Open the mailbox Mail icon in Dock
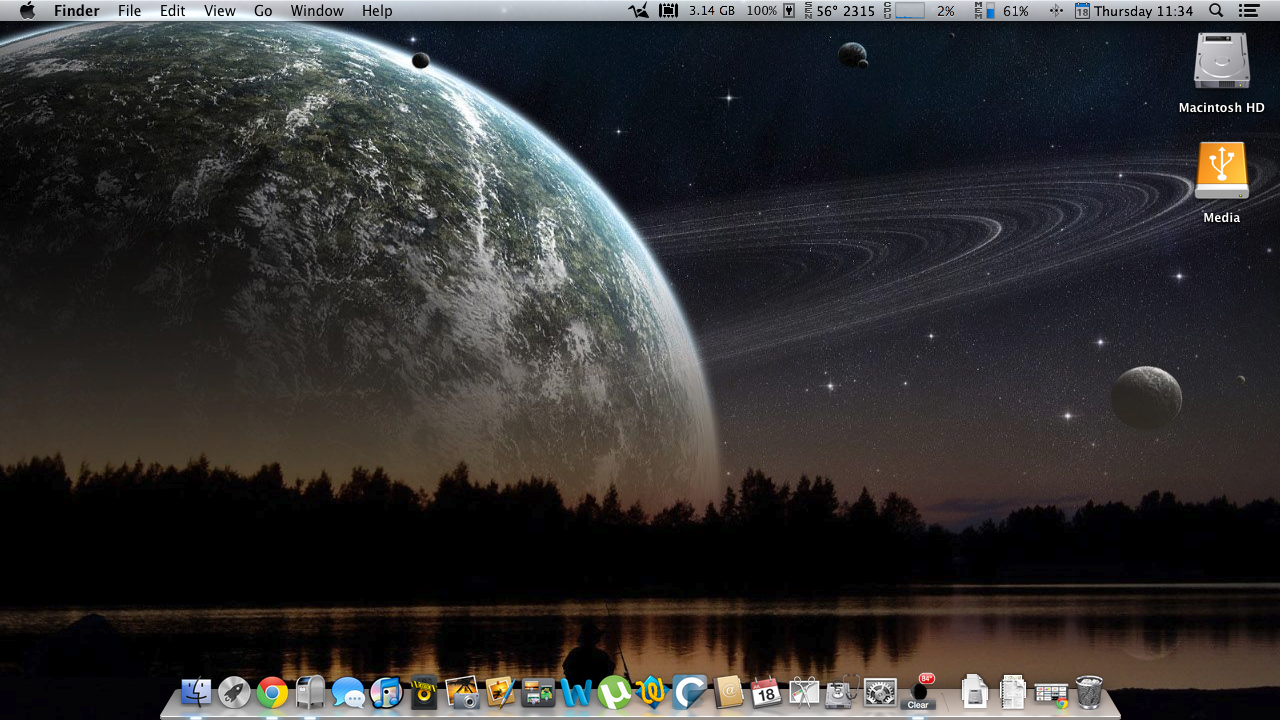 [x=310, y=692]
